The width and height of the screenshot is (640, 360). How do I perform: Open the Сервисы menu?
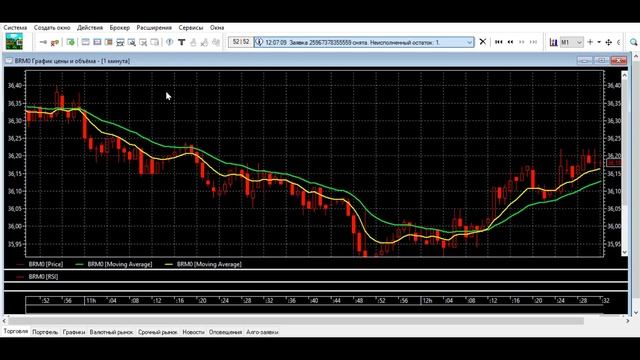191,27
